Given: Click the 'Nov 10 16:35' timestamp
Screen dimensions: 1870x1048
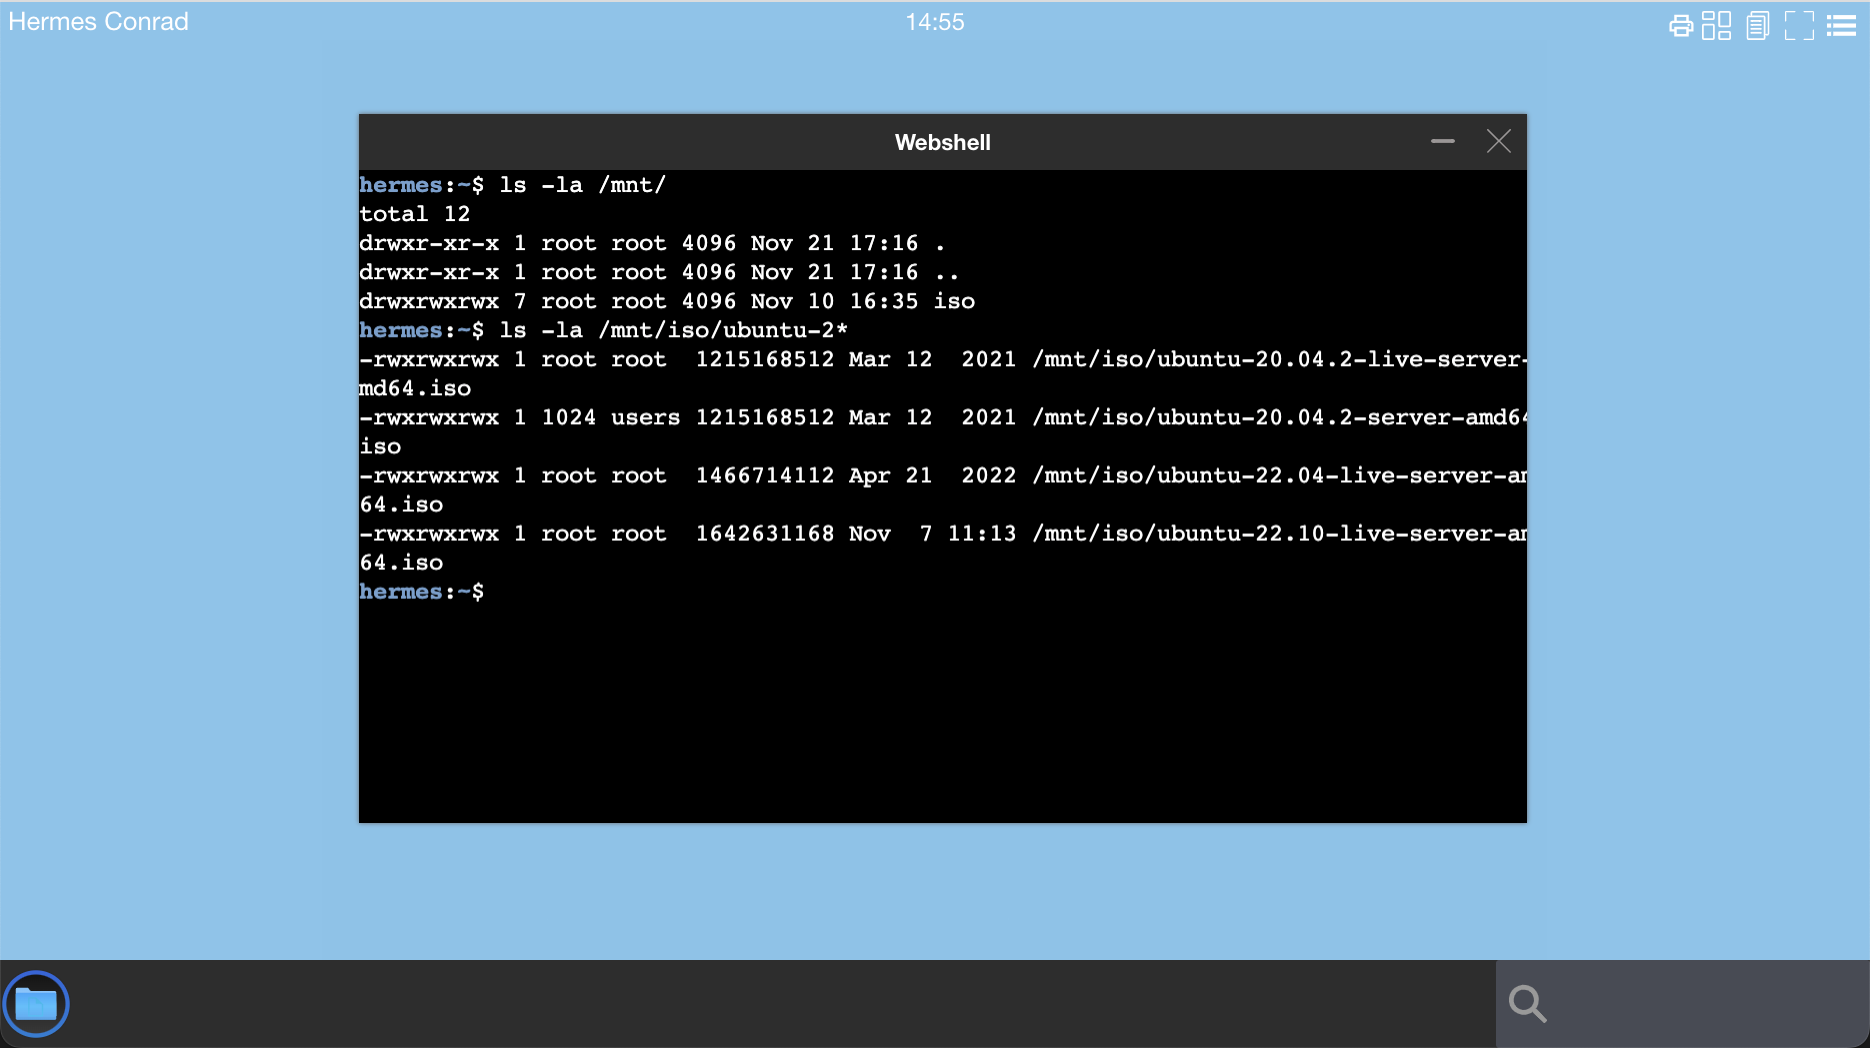Looking at the screenshot, I should [x=834, y=301].
